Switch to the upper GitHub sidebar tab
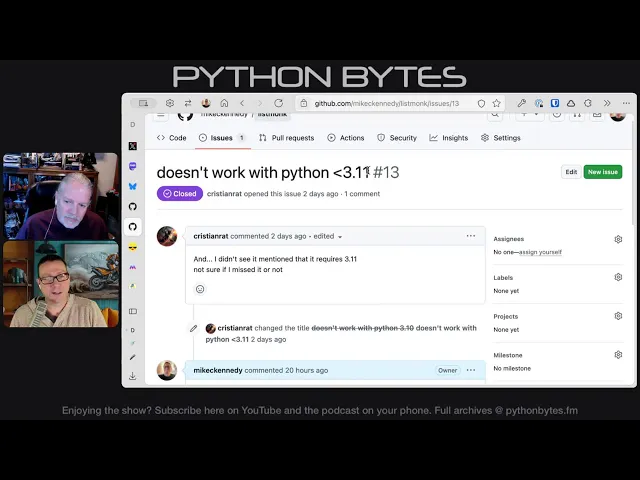 (x=133, y=207)
